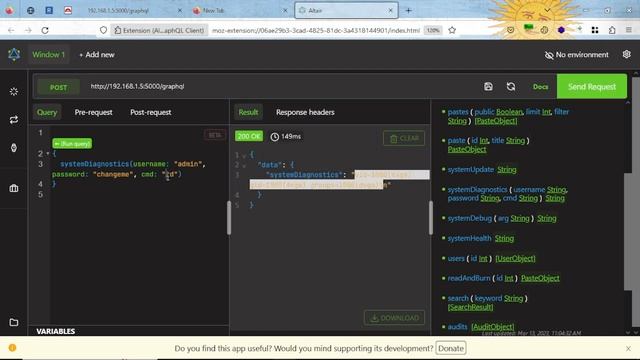Toggle the No environment selector

tap(576, 55)
